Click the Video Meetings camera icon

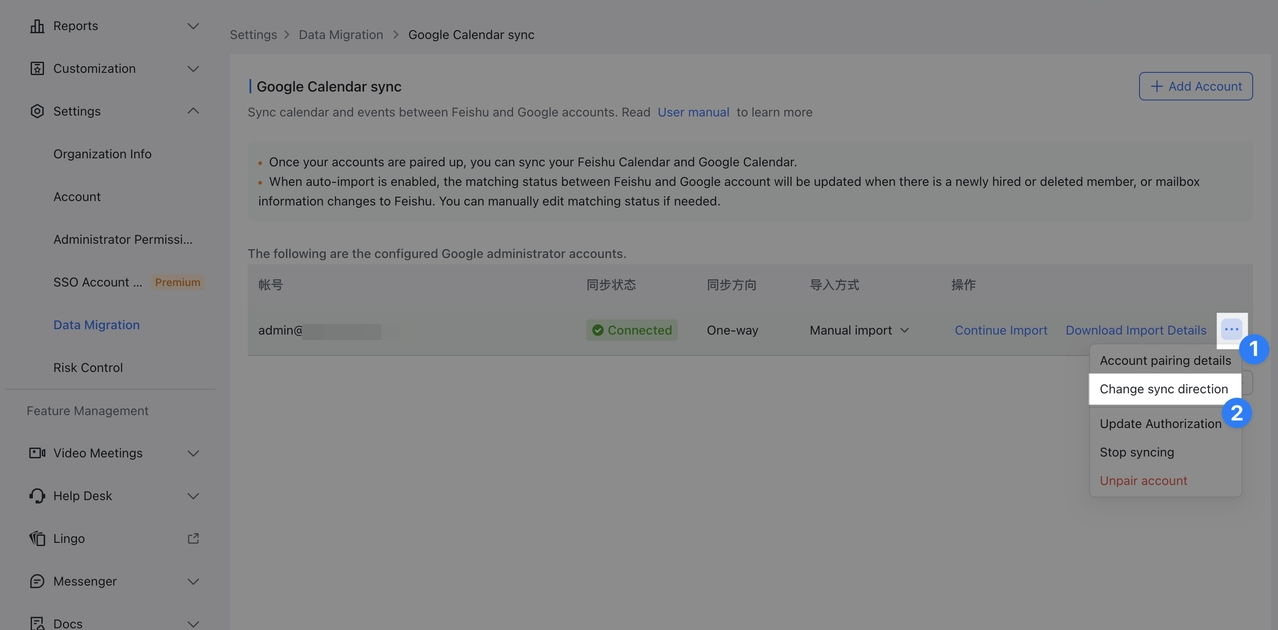point(37,453)
